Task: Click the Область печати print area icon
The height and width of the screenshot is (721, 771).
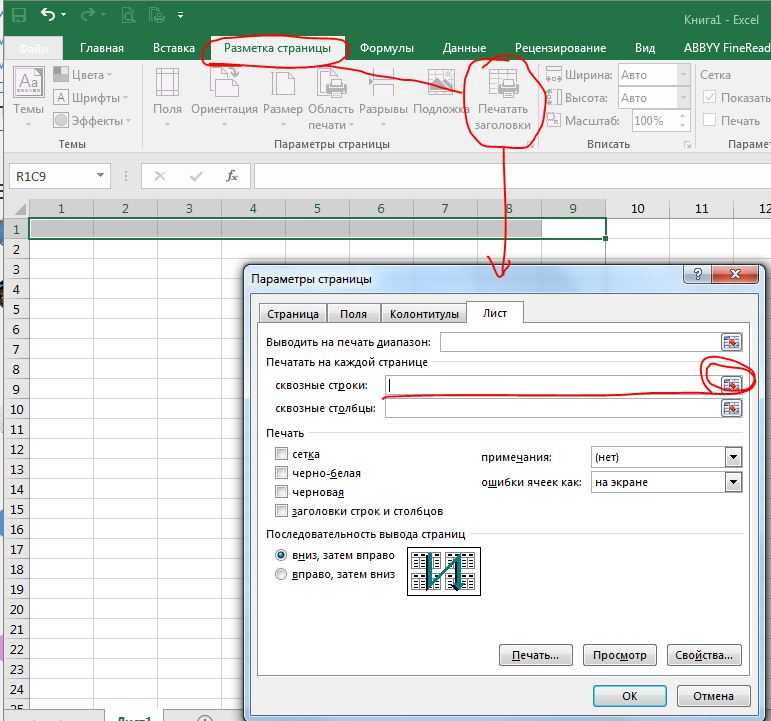Action: coord(331,84)
